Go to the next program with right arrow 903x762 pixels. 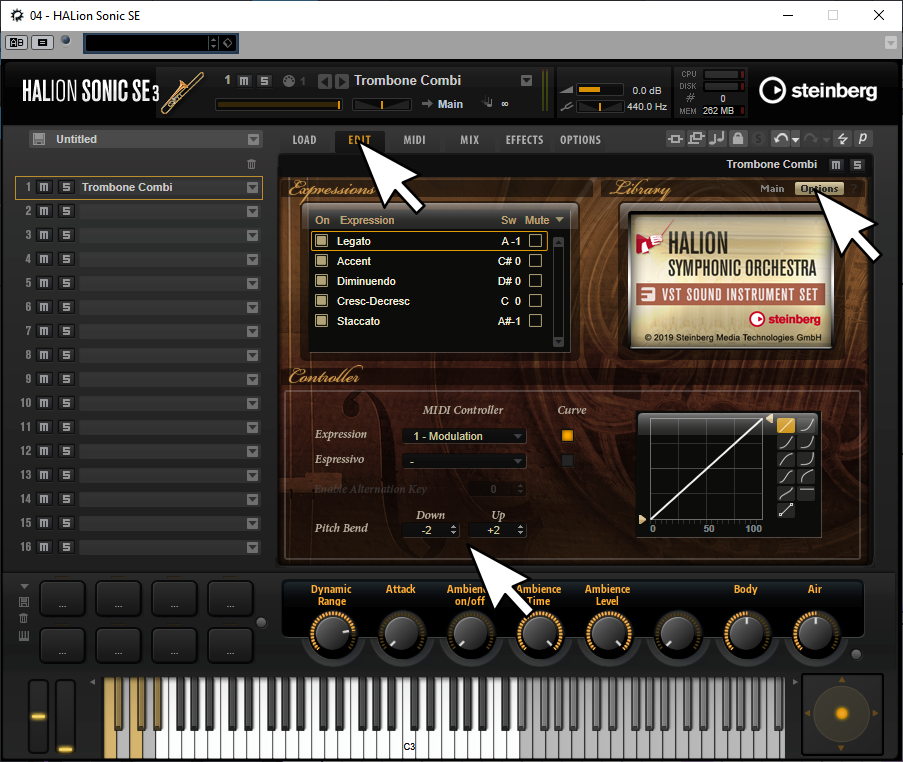342,81
